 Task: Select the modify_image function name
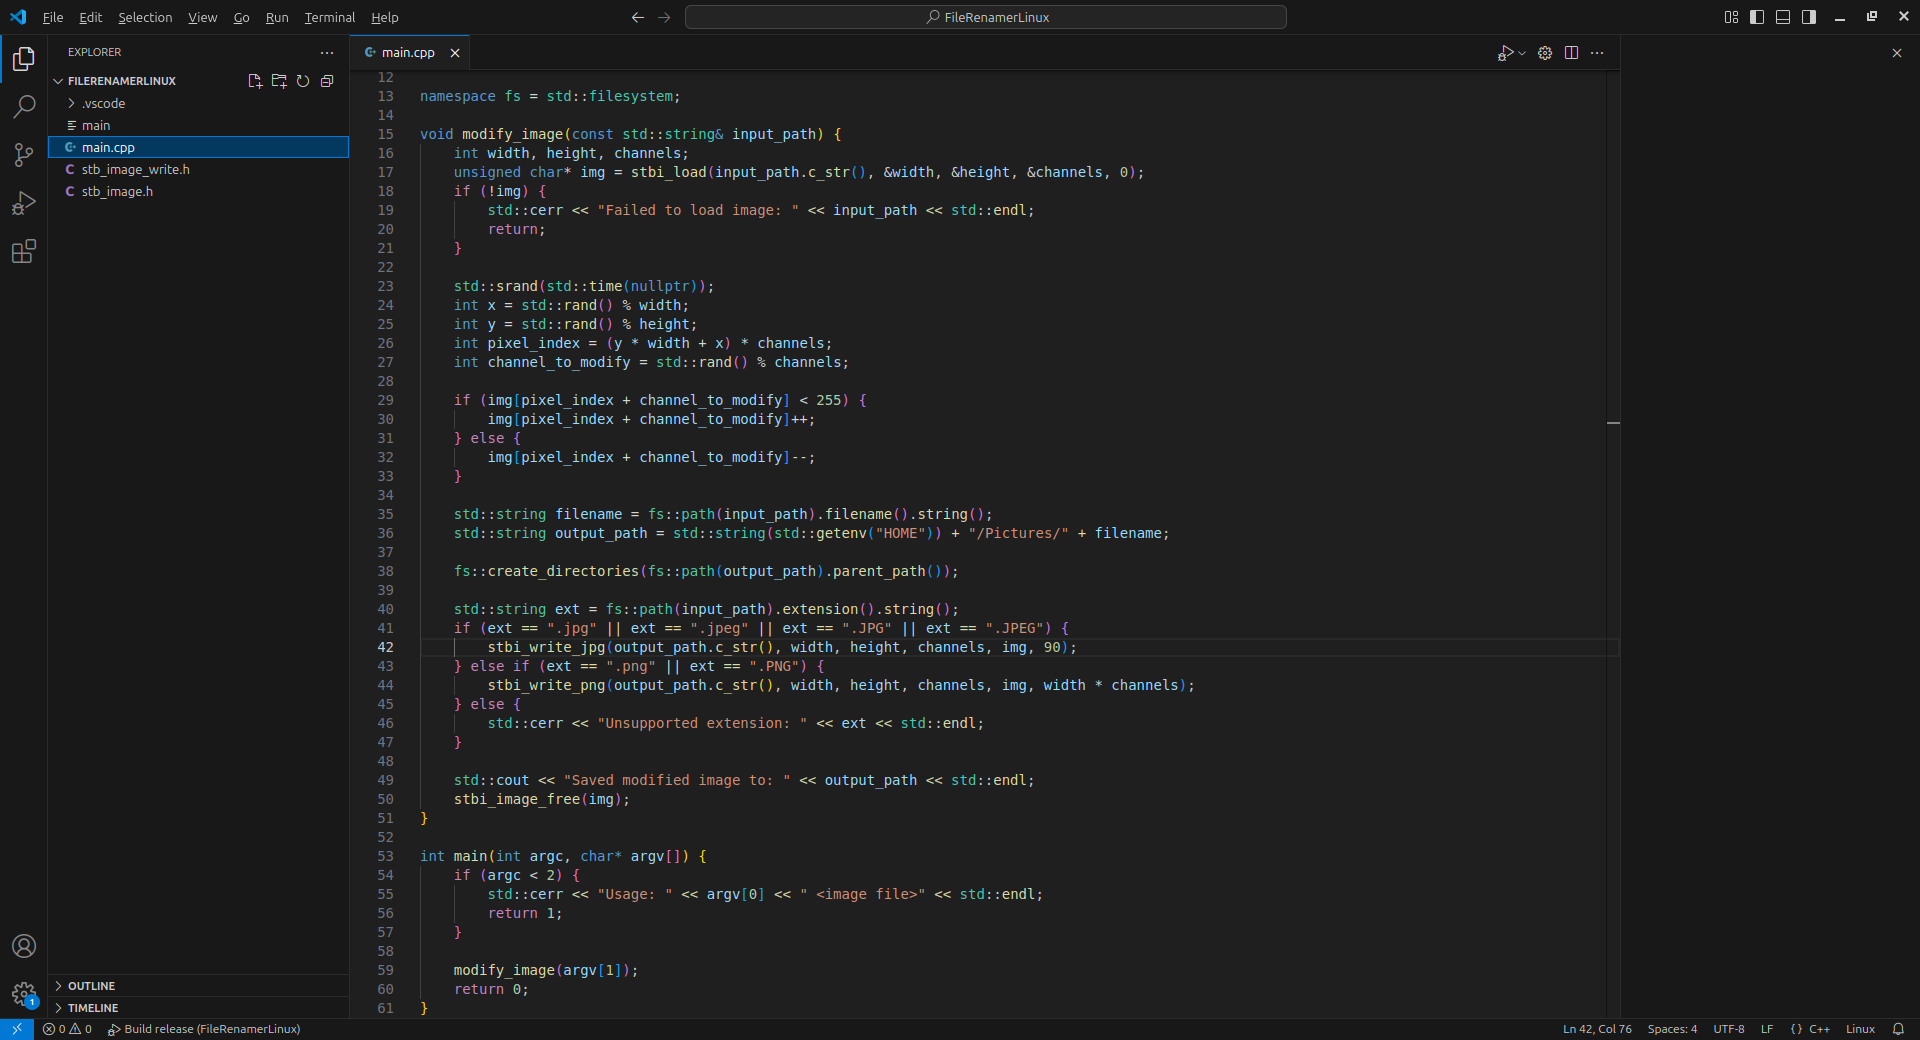pos(513,134)
